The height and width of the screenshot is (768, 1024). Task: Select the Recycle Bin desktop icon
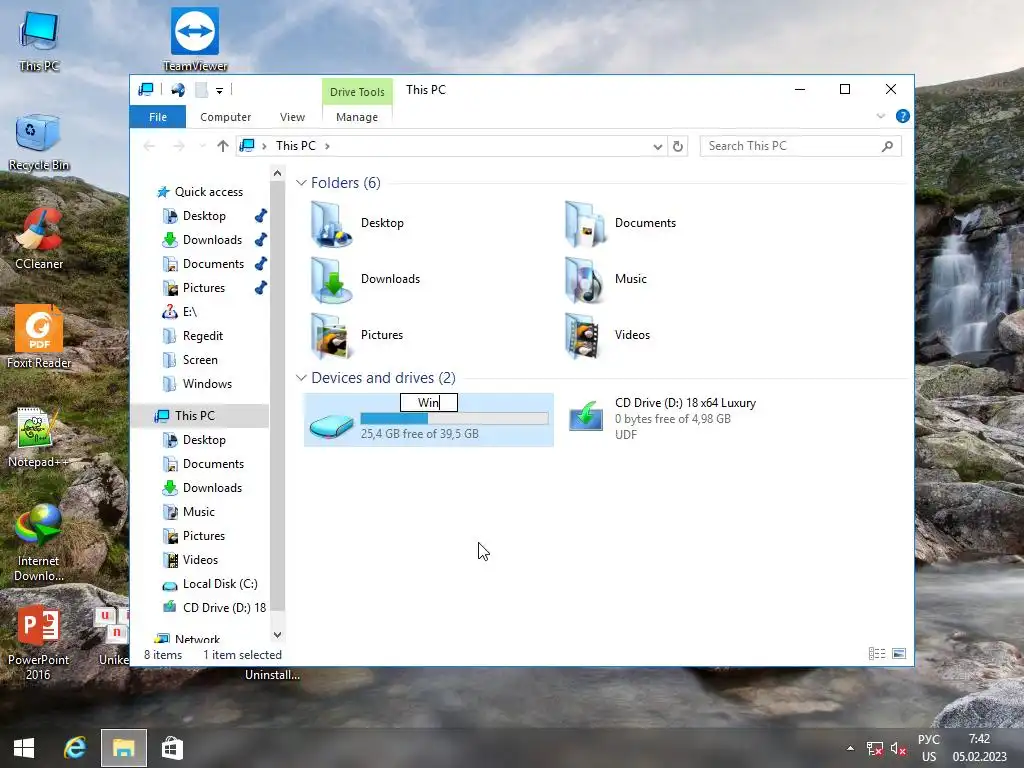39,142
